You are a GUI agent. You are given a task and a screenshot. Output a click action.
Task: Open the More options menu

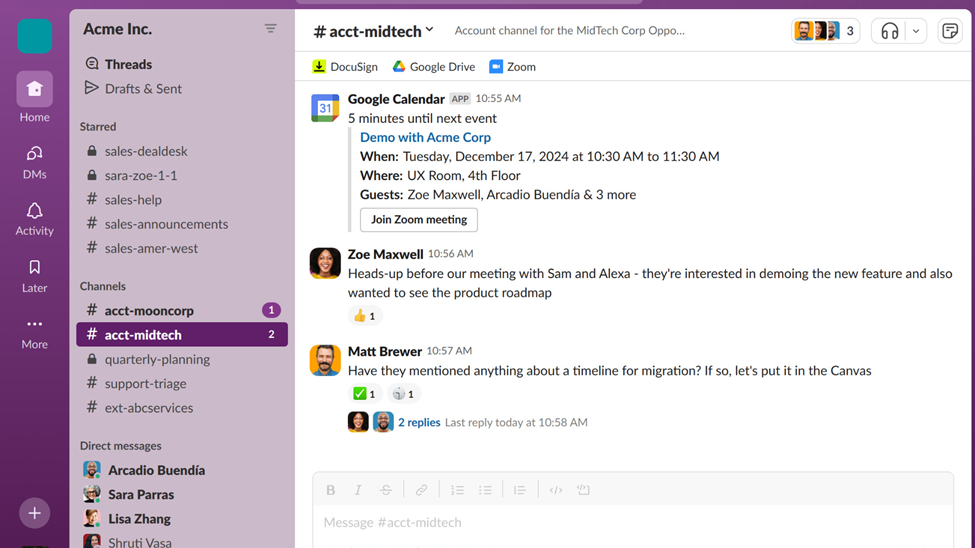pyautogui.click(x=34, y=333)
